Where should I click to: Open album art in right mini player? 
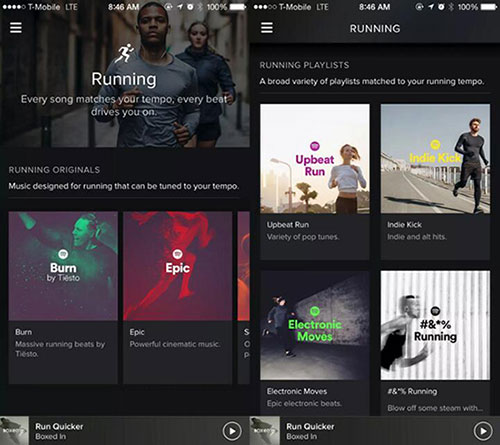(265, 430)
